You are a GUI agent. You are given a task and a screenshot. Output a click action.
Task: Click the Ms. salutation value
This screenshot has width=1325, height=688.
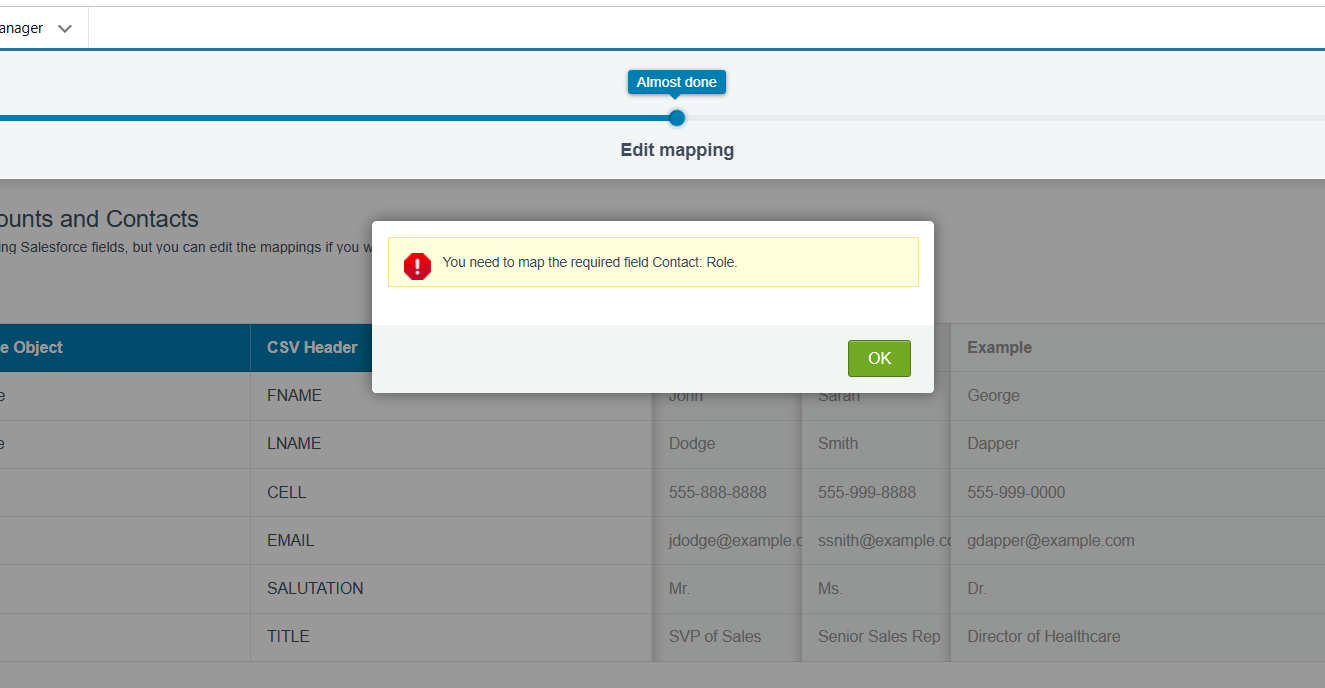830,588
